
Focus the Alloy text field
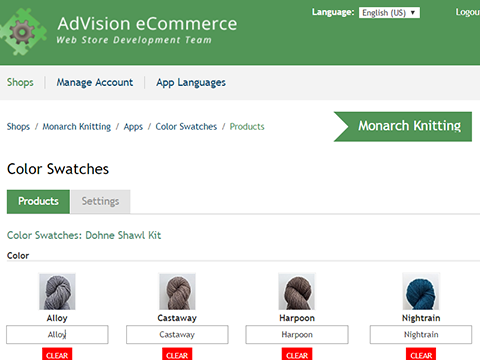click(x=57, y=334)
